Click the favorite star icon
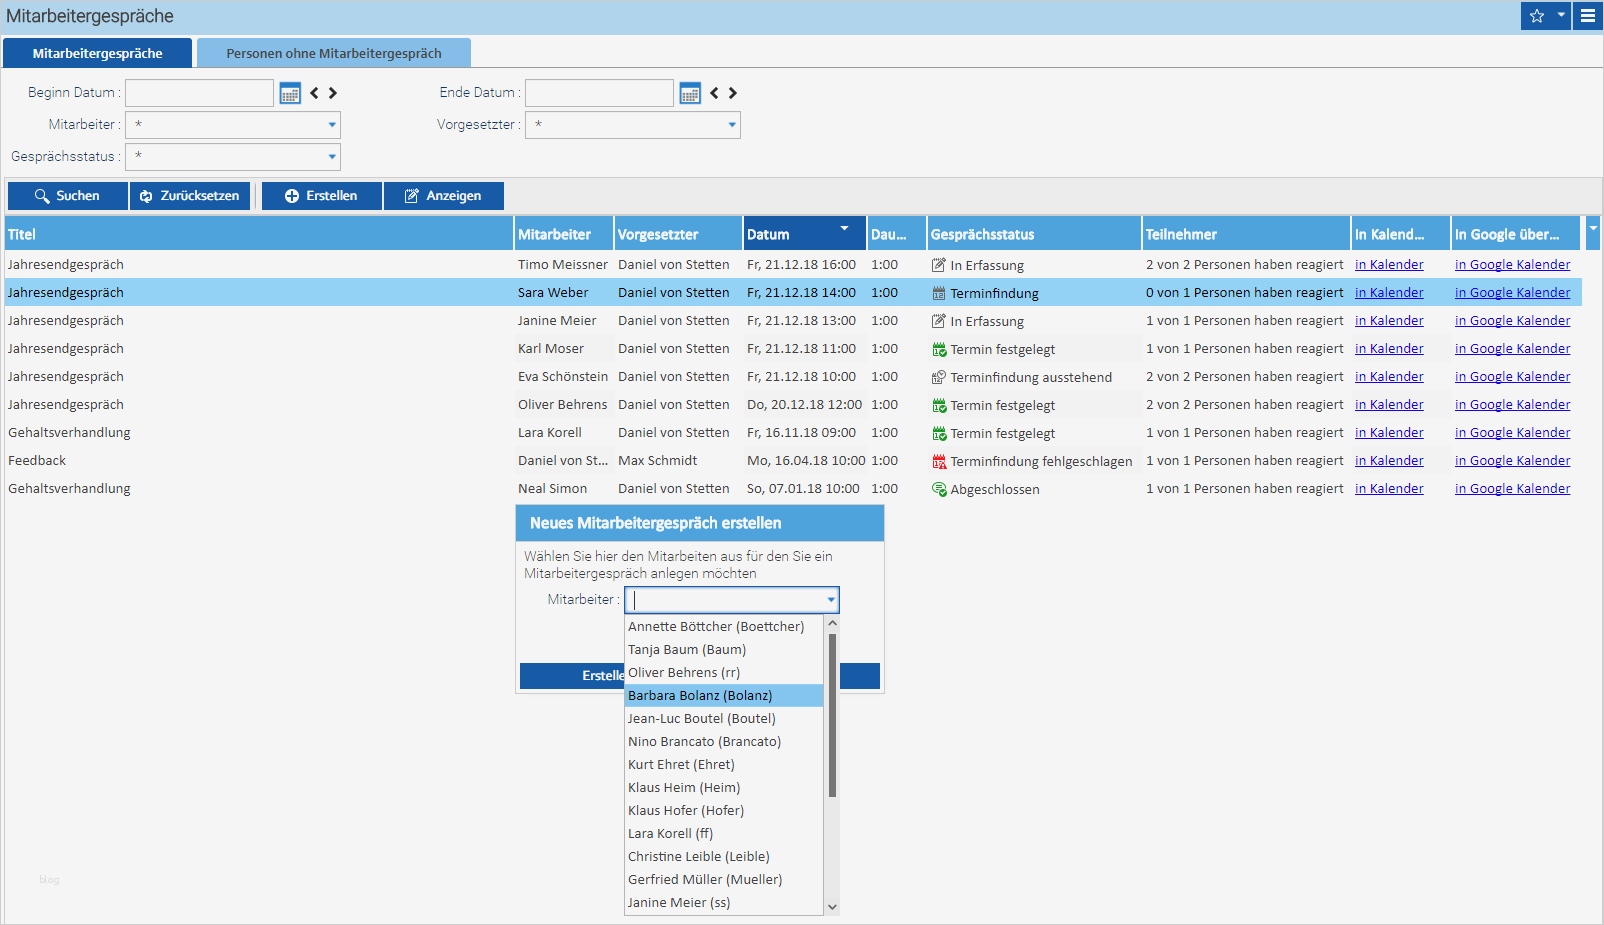Viewport: 1604px width, 925px height. [1537, 16]
